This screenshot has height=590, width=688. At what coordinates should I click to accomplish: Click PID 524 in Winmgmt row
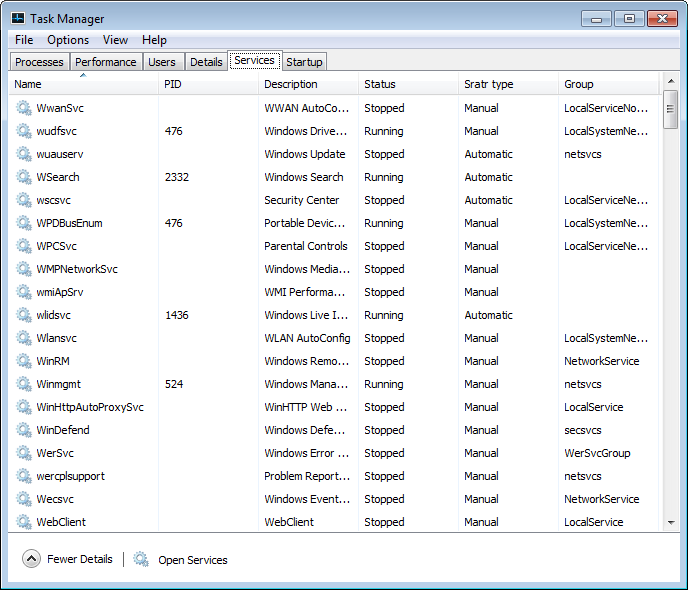(174, 384)
